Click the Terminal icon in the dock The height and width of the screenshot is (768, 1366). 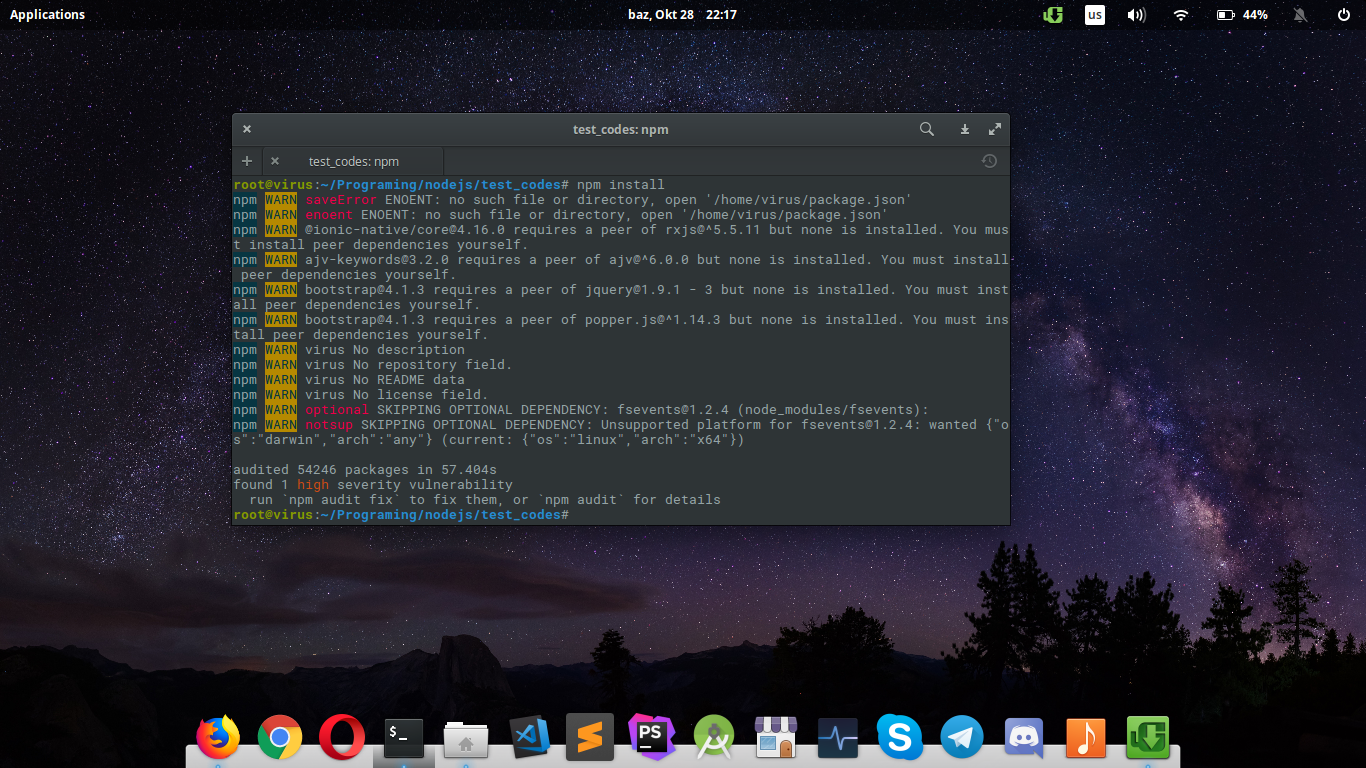(404, 738)
